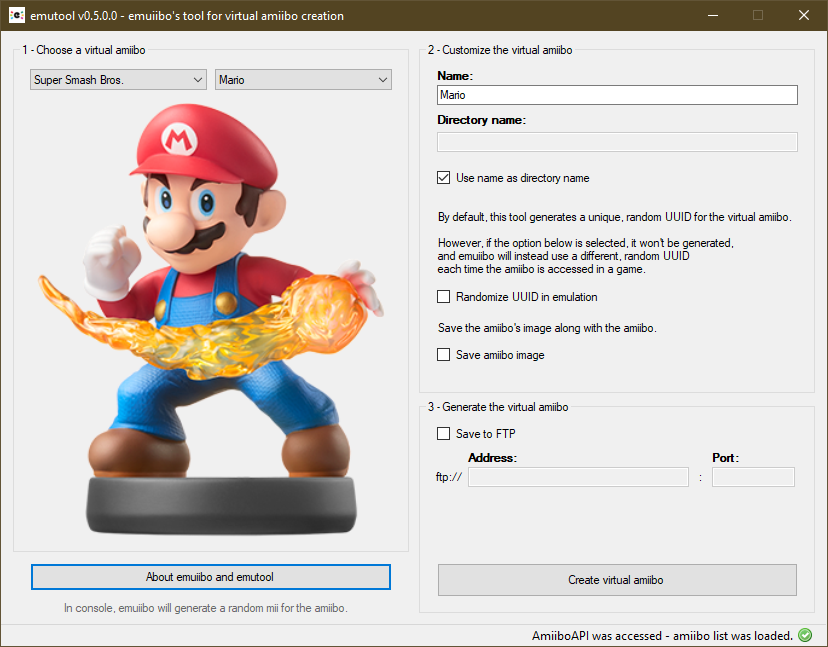
Task: Click the FTP Address input box
Action: click(x=578, y=477)
